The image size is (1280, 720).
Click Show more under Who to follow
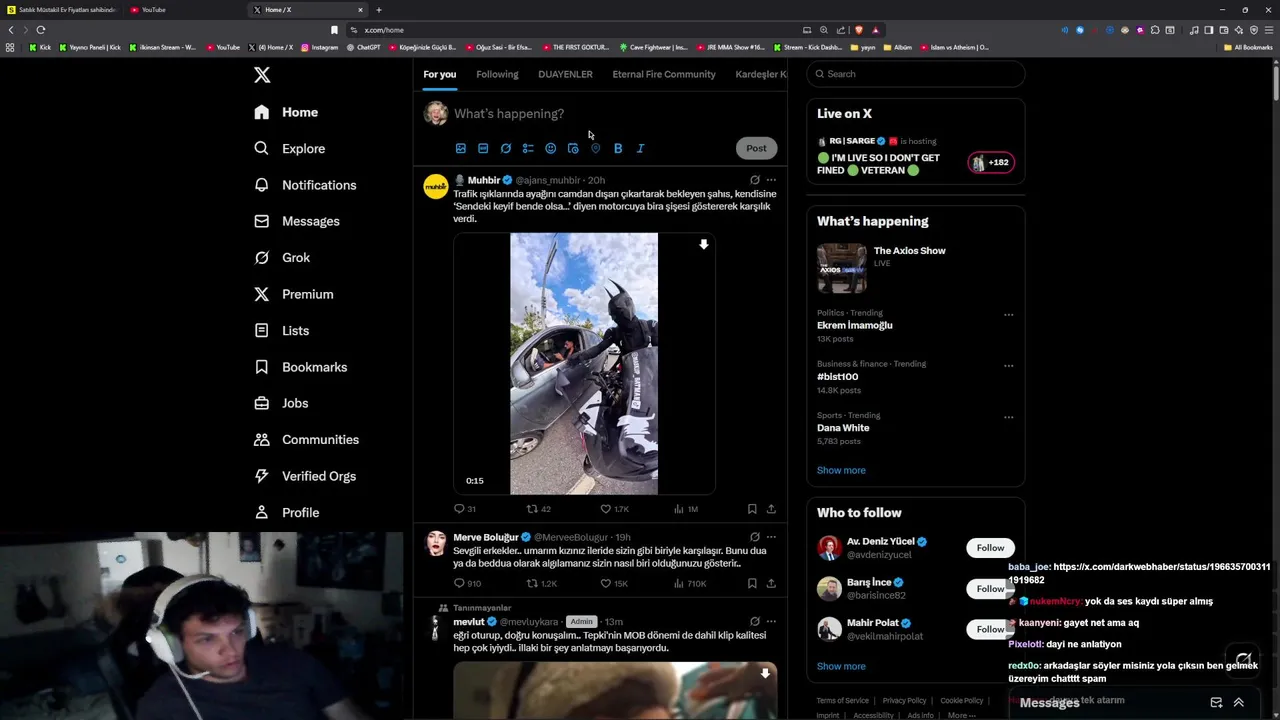[x=841, y=666]
